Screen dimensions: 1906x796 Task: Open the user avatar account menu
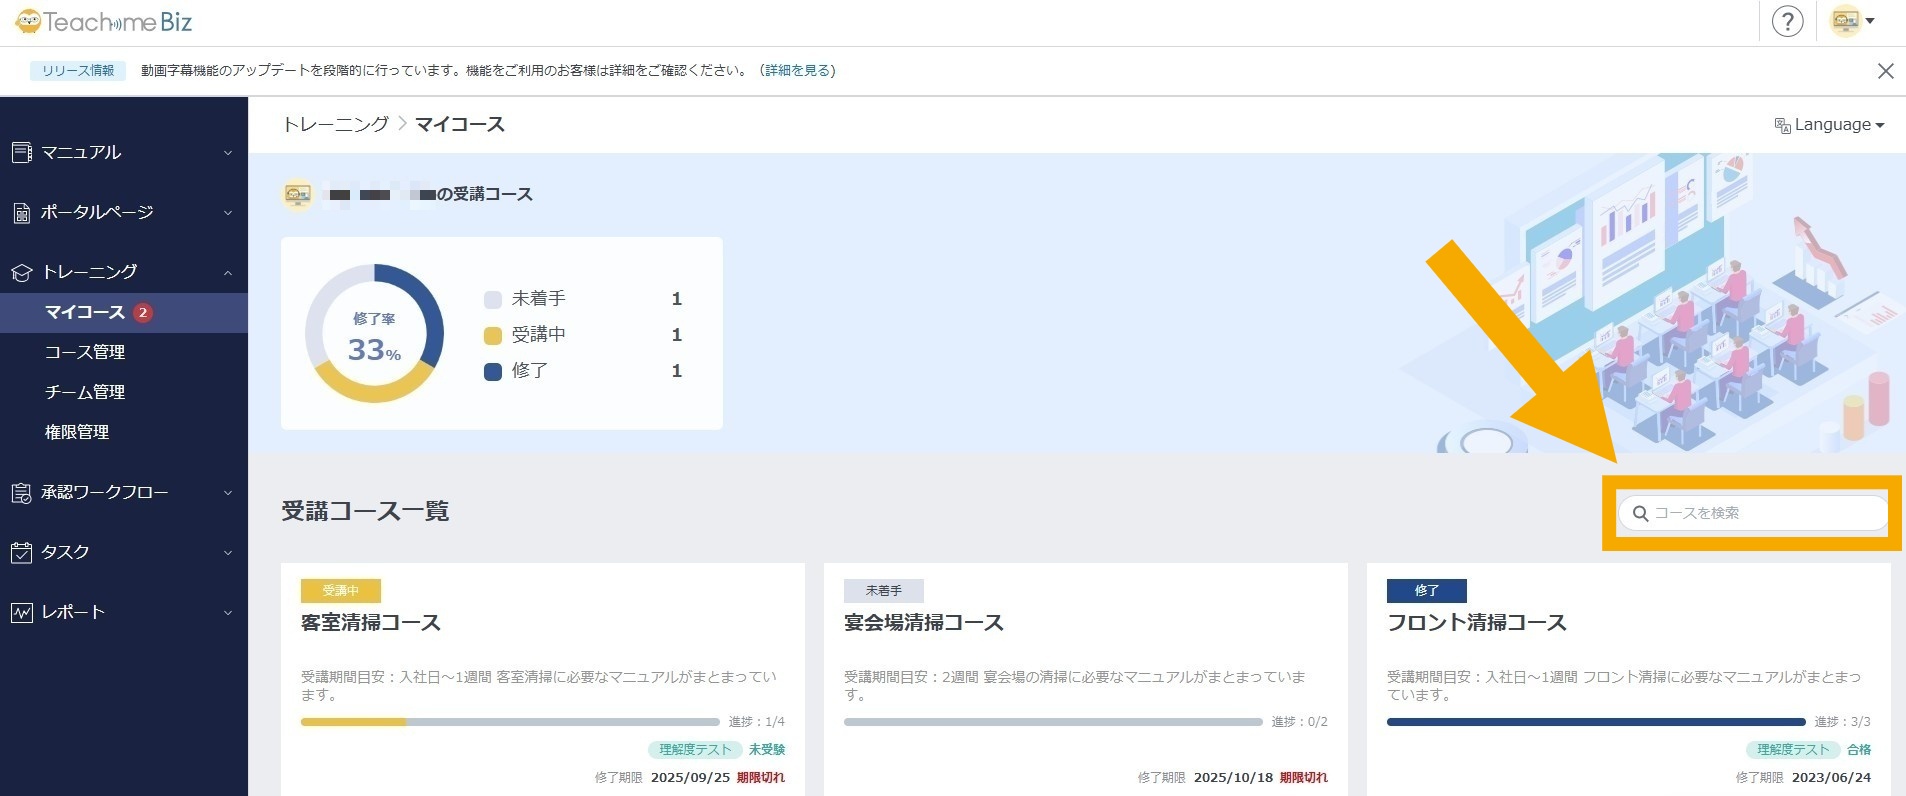click(x=1852, y=21)
